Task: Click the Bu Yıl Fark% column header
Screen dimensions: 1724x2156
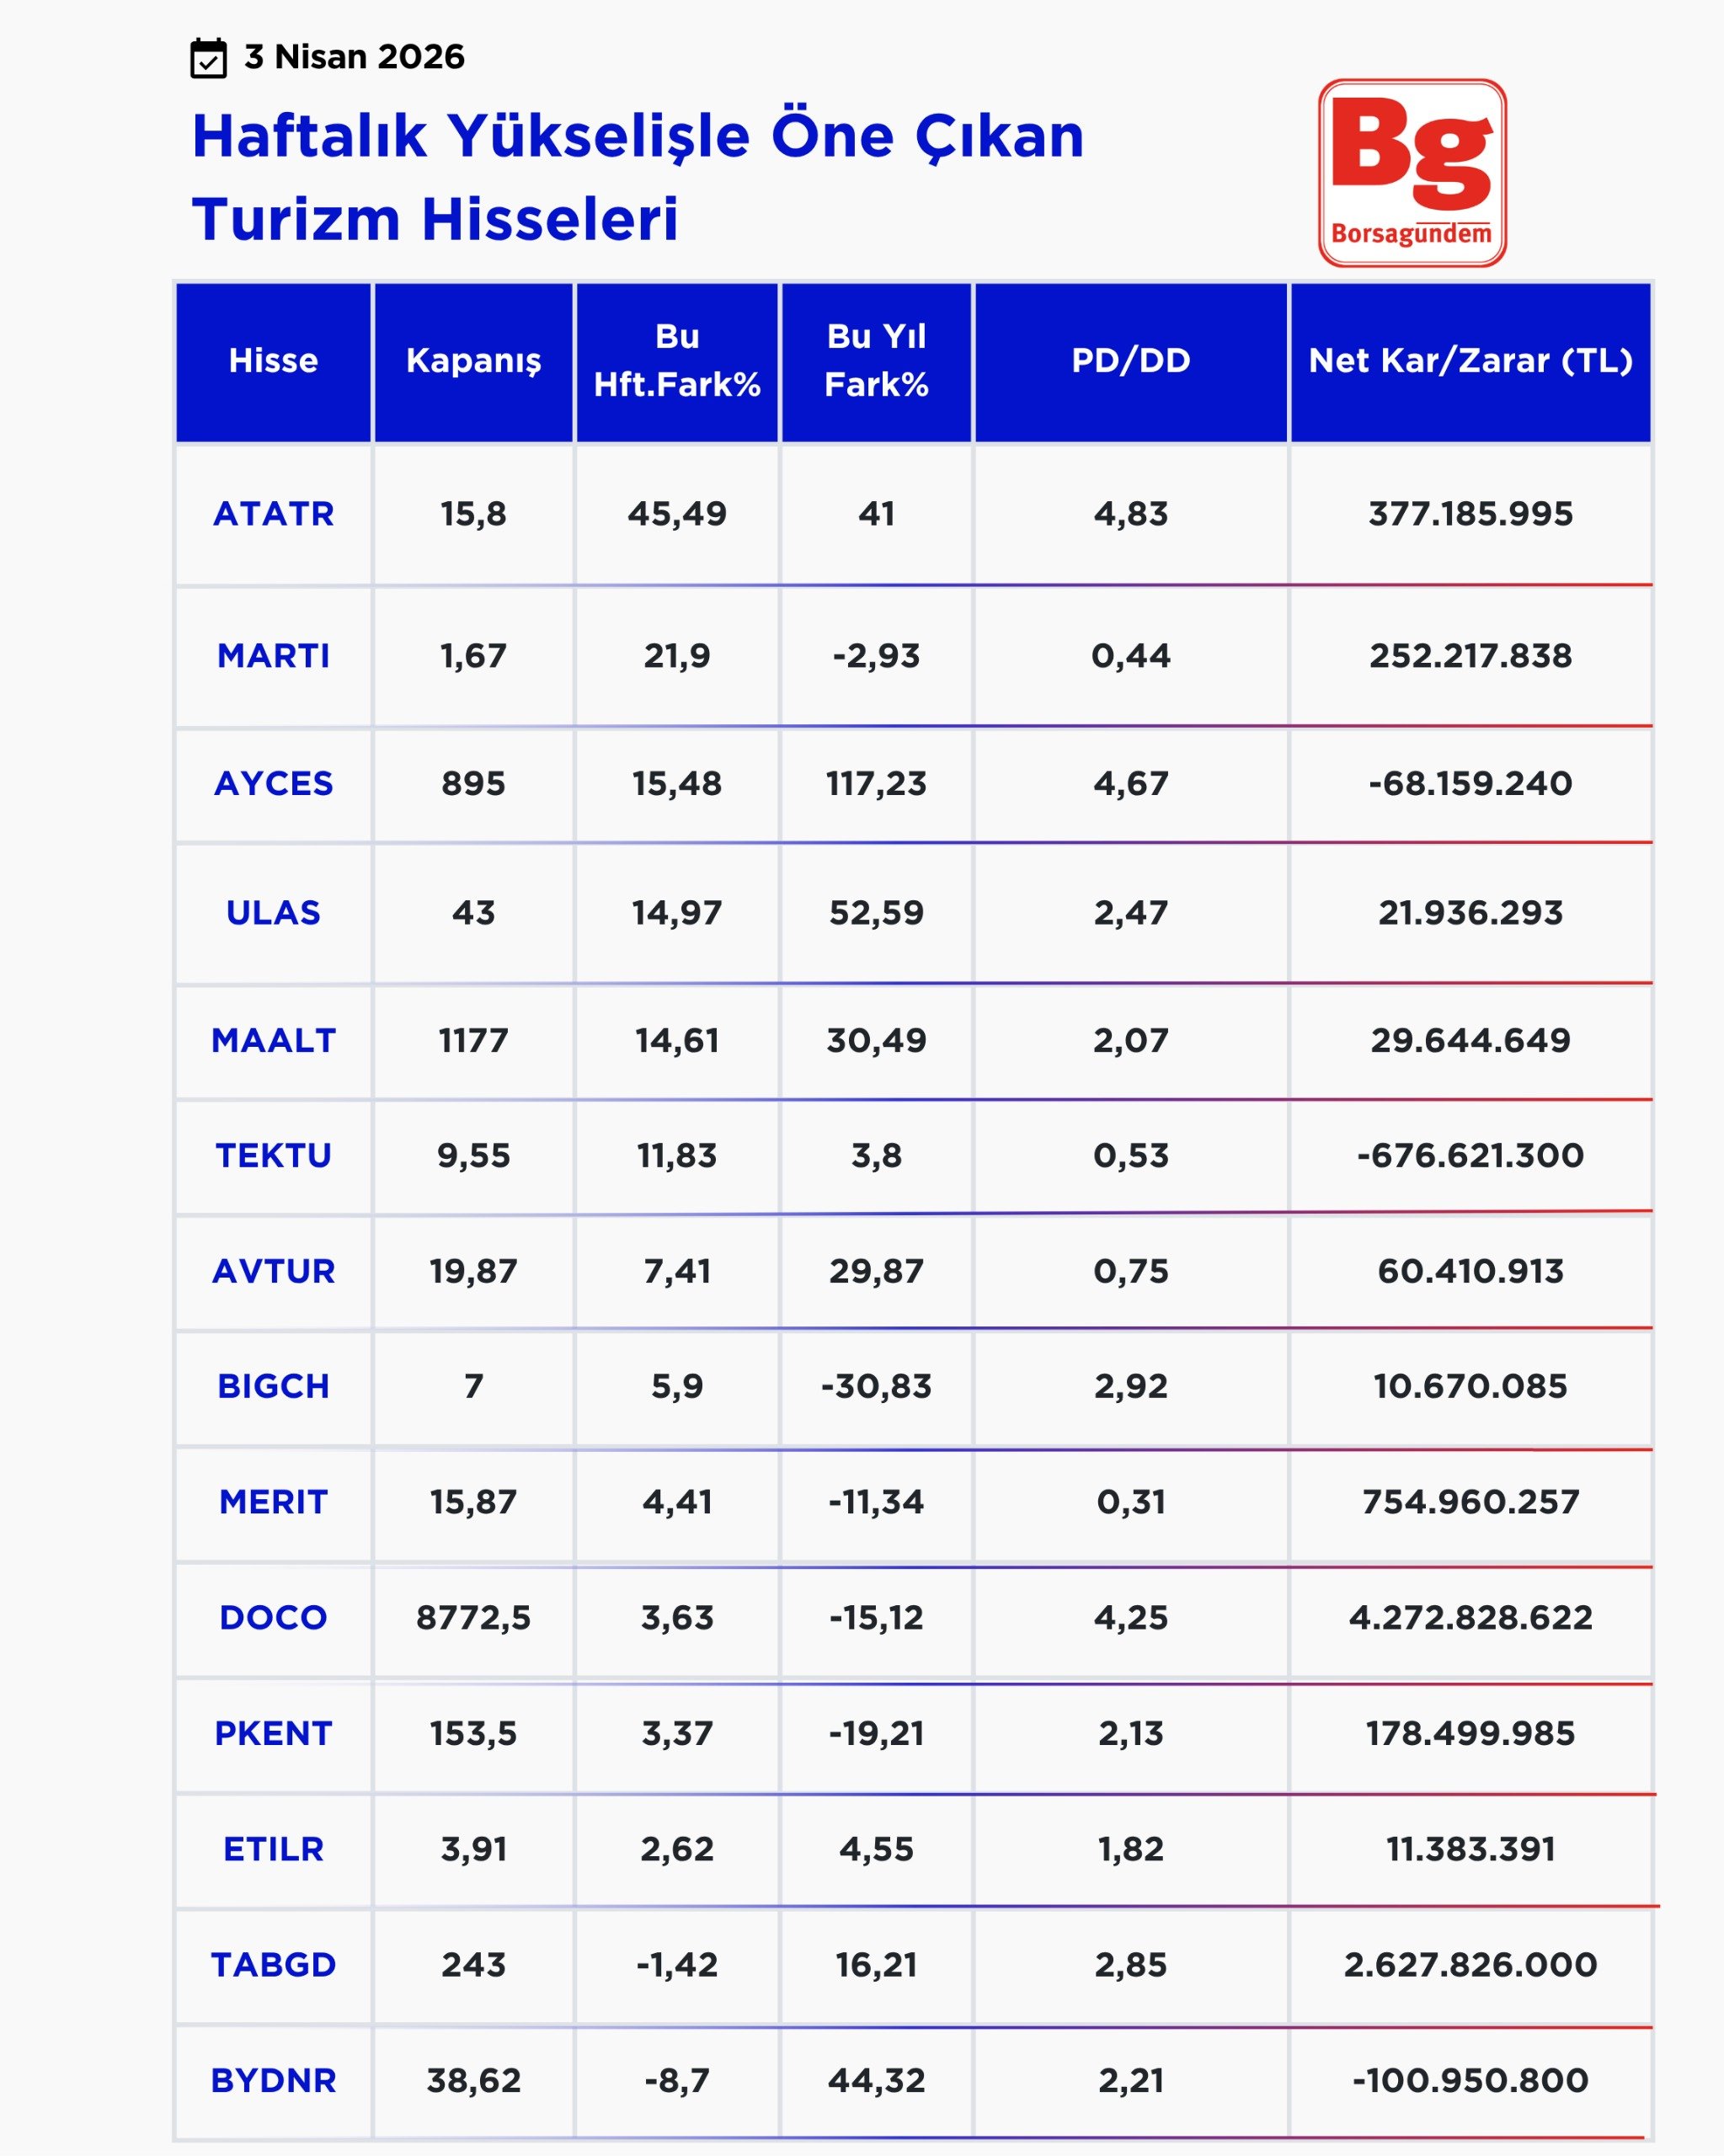Action: tap(876, 361)
